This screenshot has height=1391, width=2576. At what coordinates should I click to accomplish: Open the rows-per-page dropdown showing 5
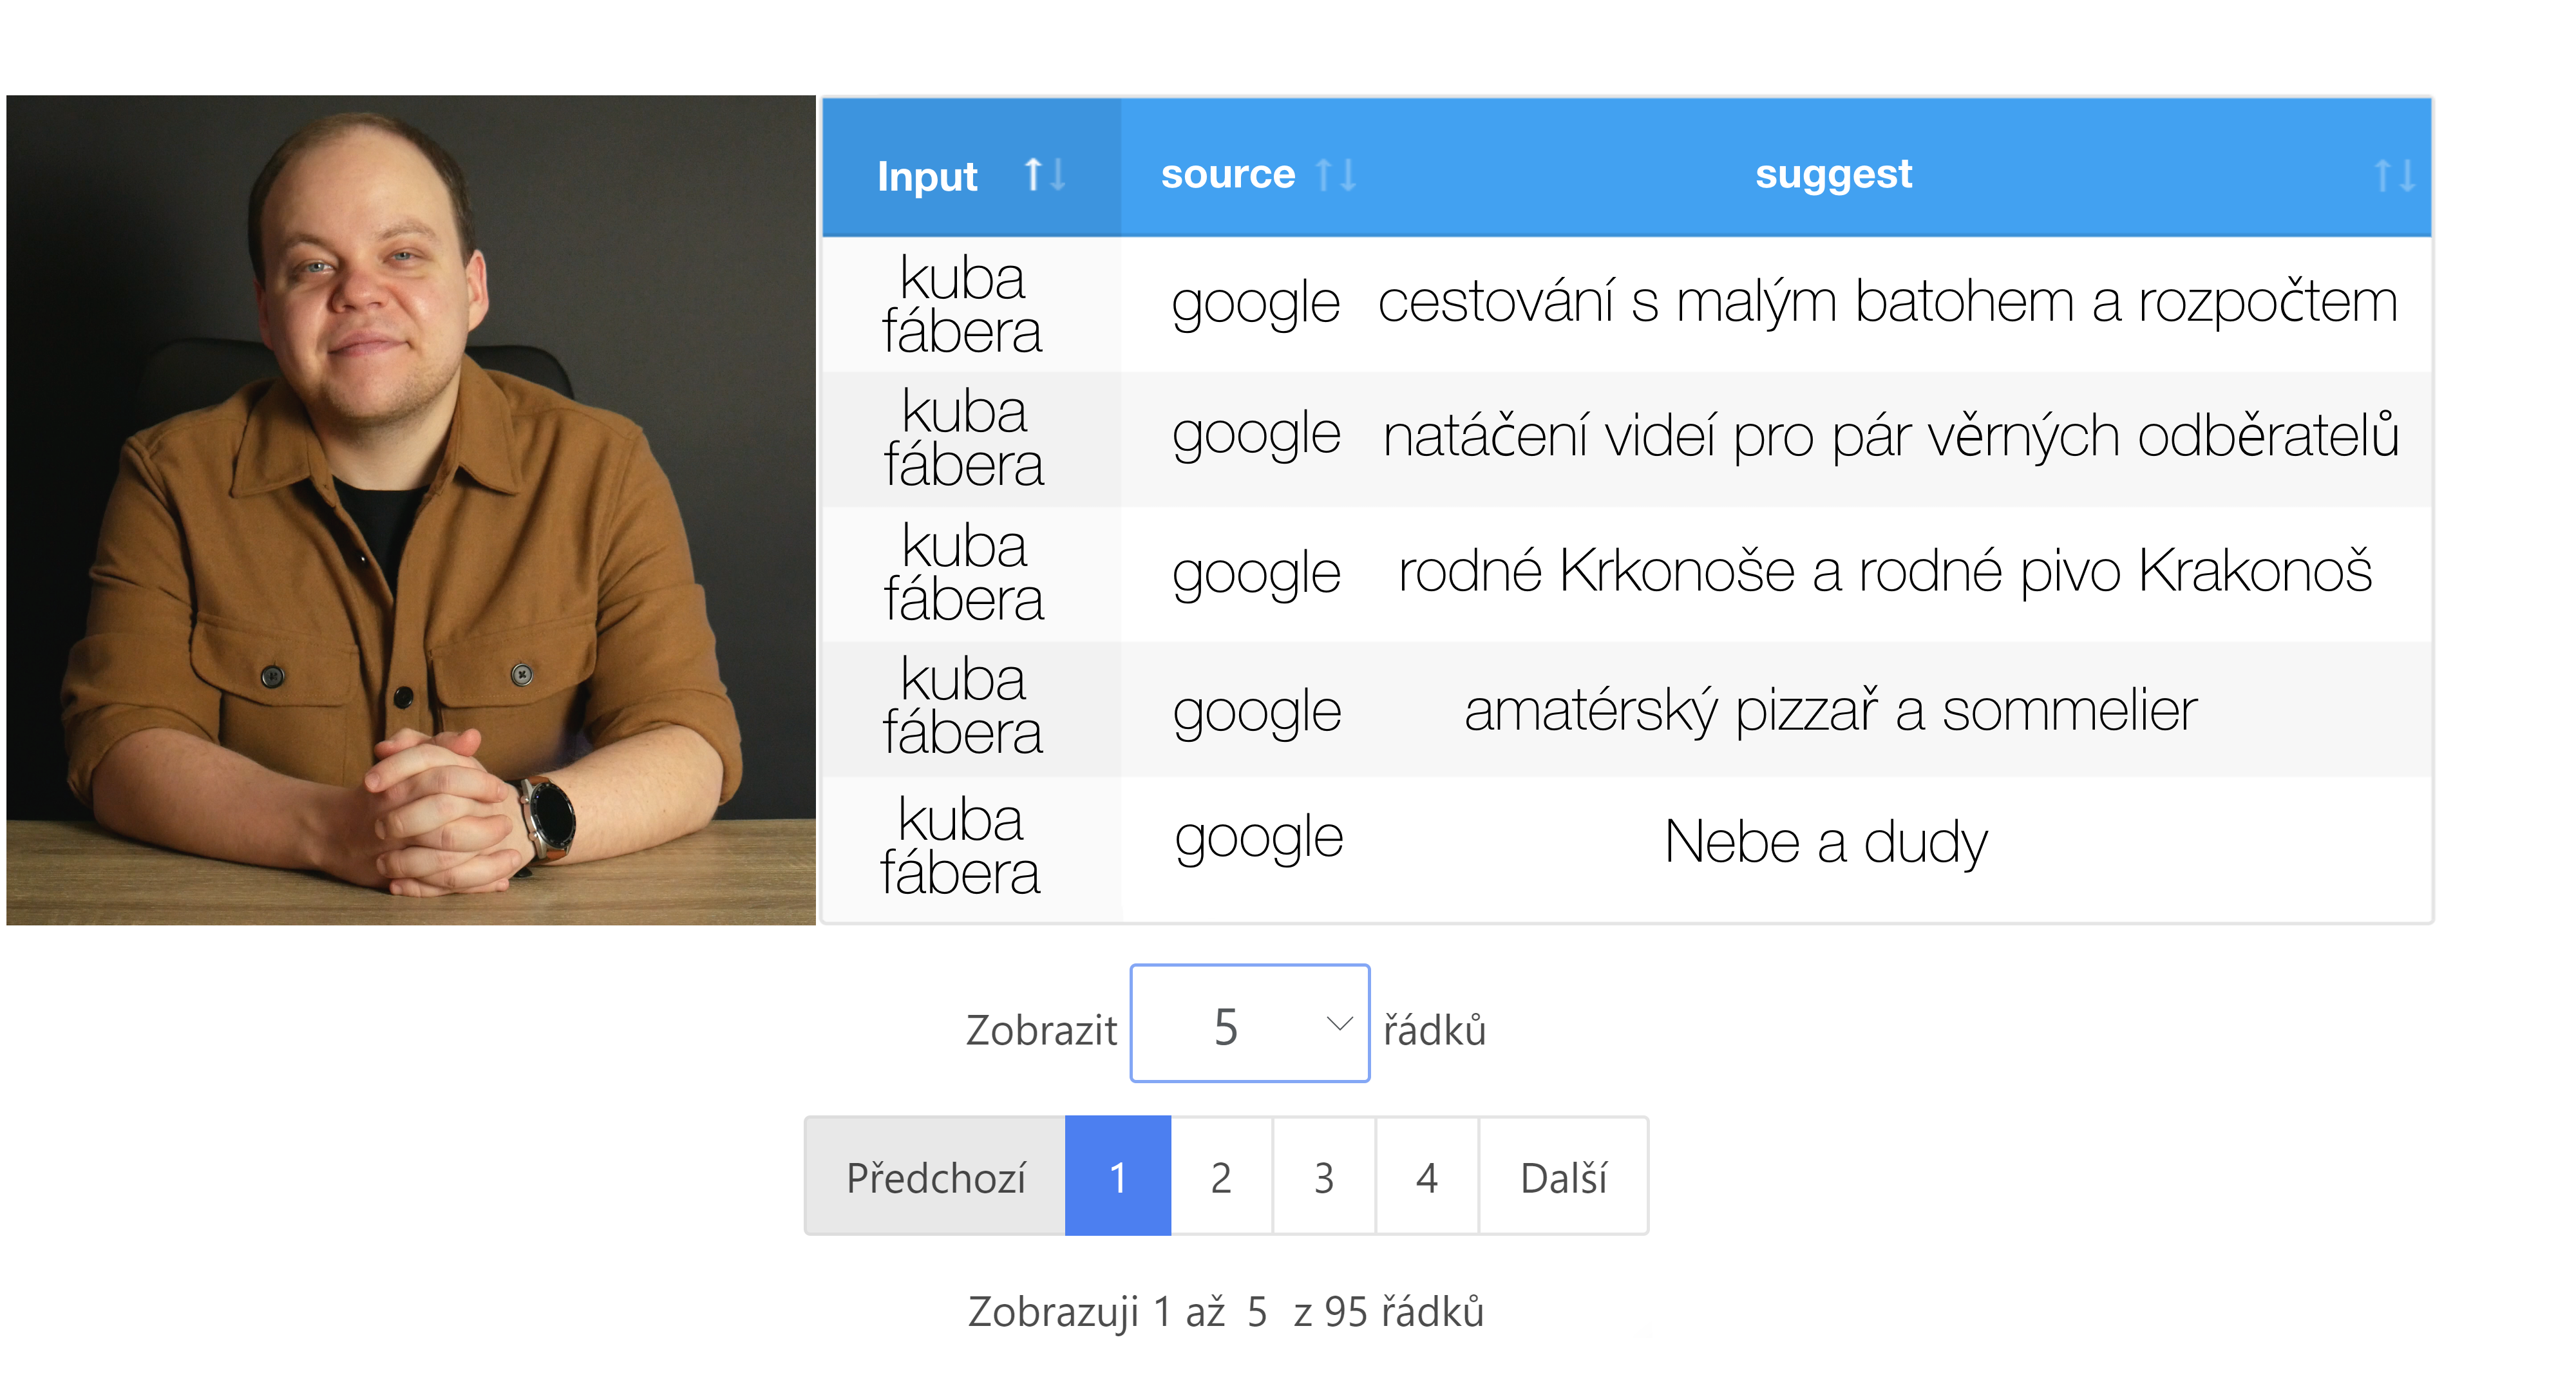1249,1023
